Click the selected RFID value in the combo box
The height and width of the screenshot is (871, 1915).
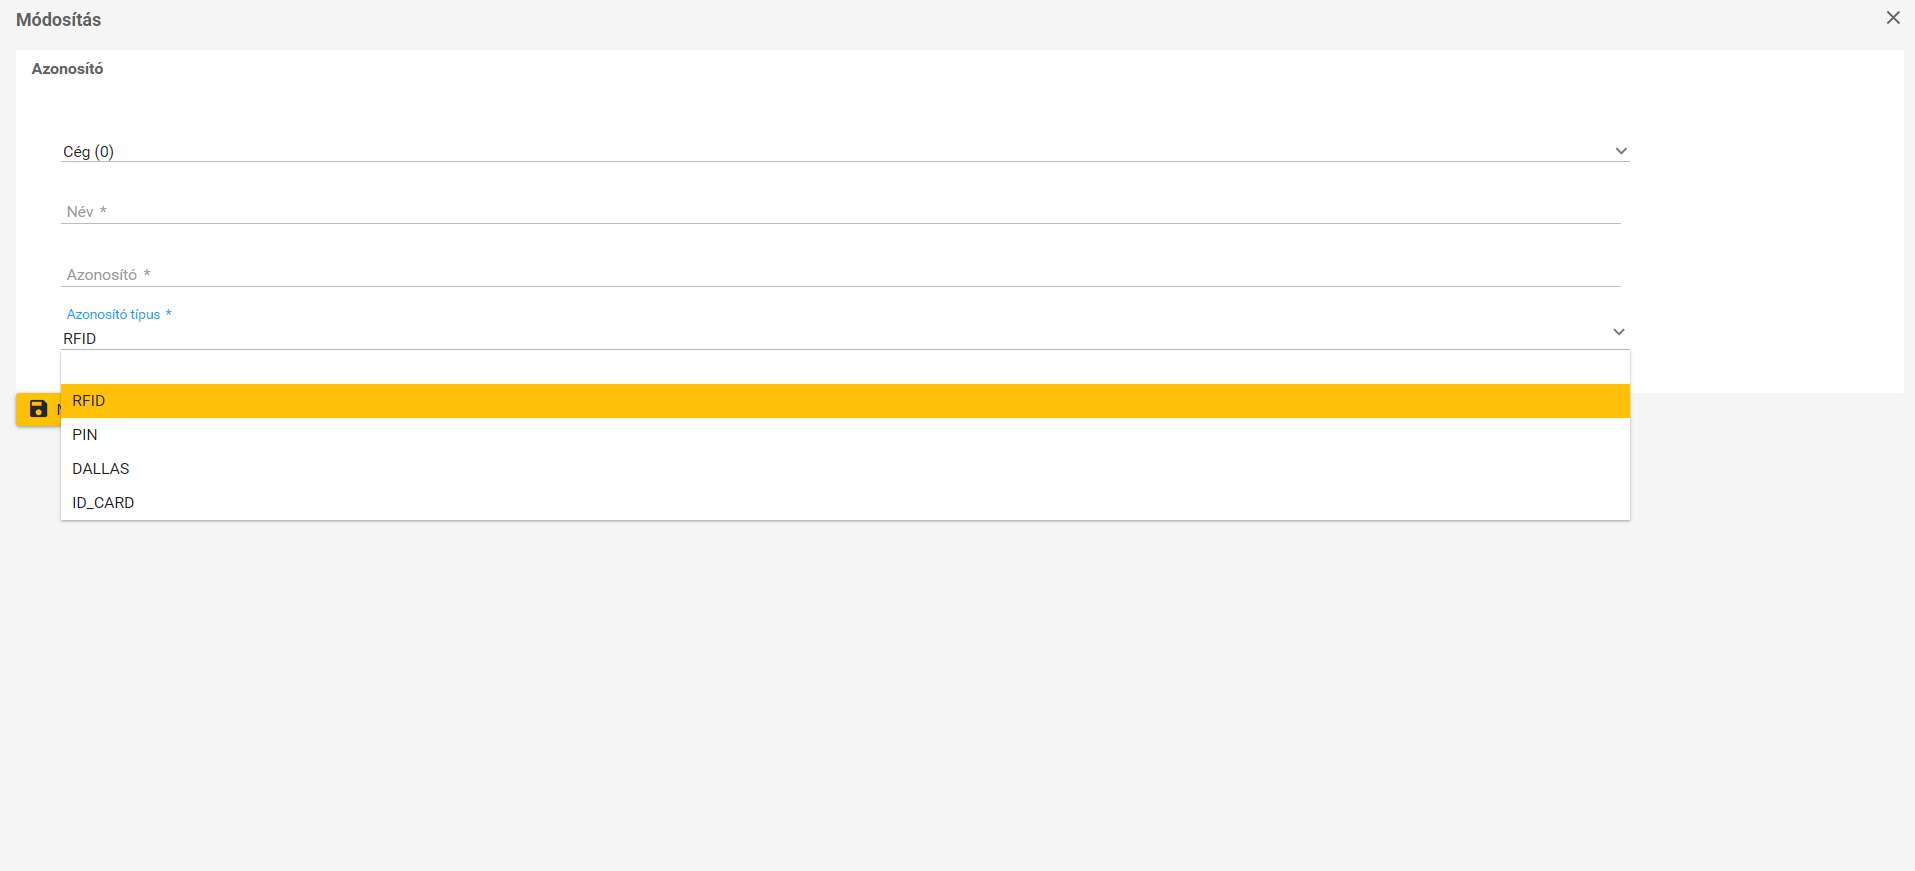coord(80,339)
